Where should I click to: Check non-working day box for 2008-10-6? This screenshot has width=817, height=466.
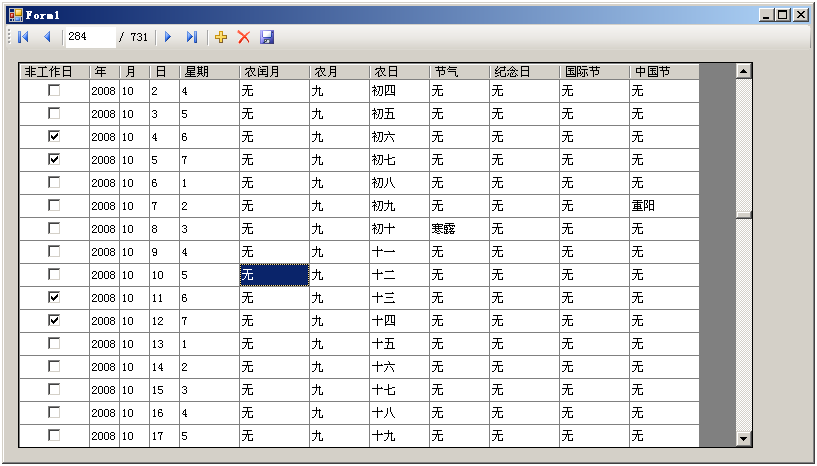coord(54,182)
